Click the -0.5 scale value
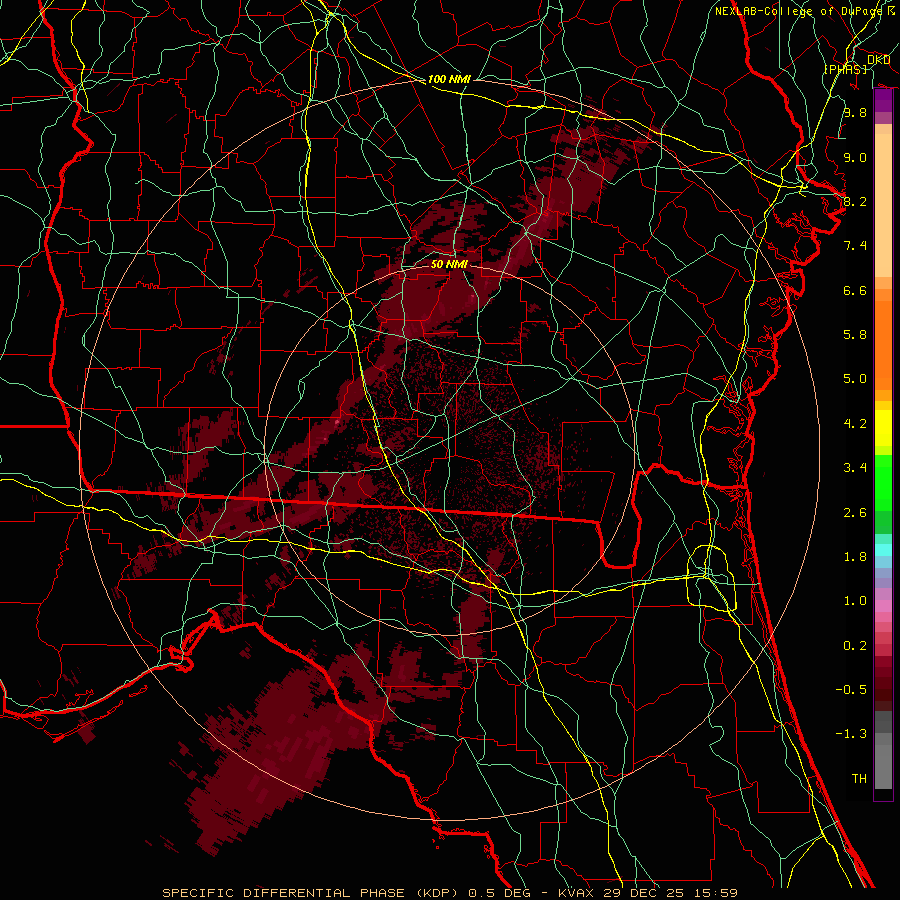Viewport: 900px width, 900px height. pos(851,690)
